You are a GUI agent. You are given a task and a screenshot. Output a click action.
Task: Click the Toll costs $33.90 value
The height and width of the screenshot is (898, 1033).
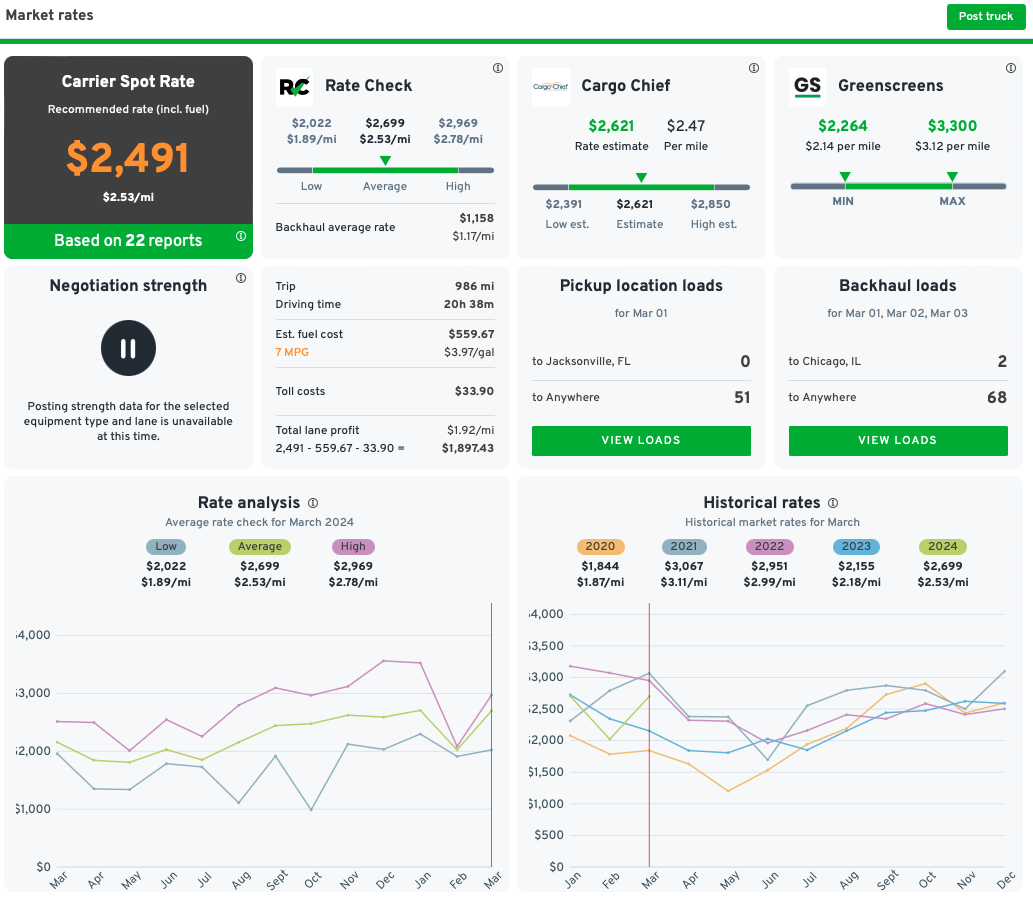click(474, 391)
